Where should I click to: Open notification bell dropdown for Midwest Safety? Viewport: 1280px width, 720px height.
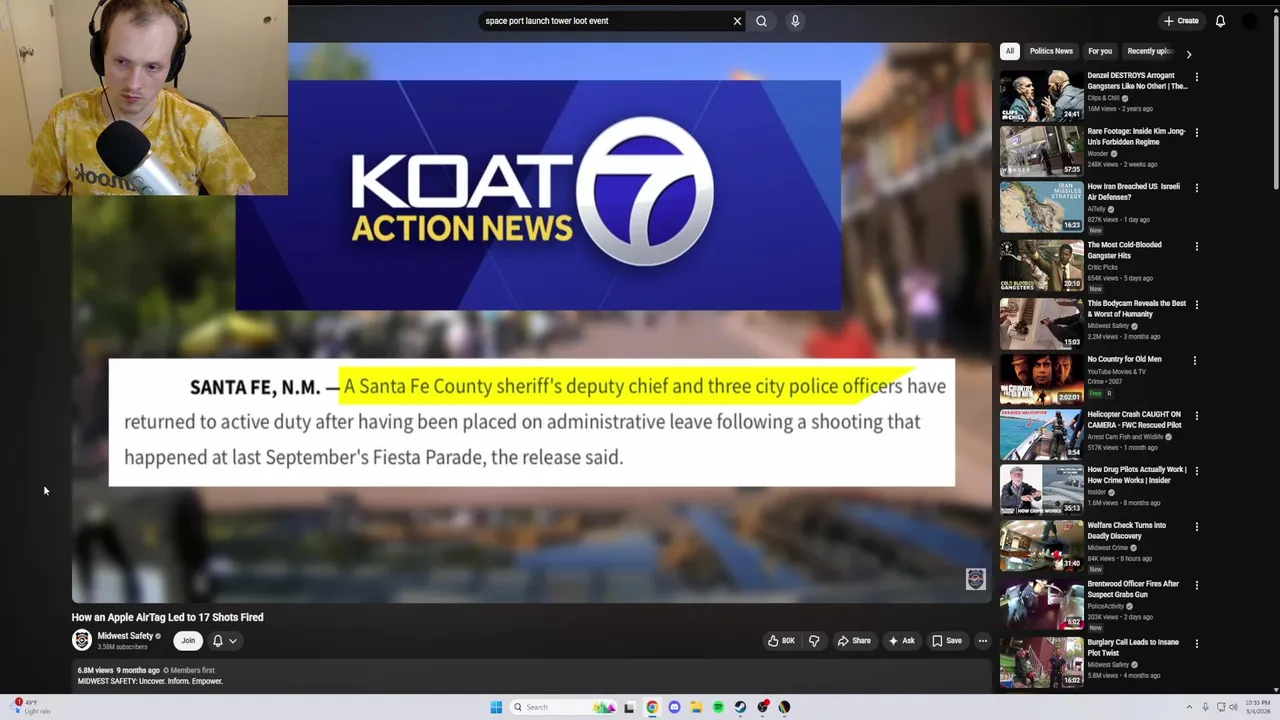224,641
